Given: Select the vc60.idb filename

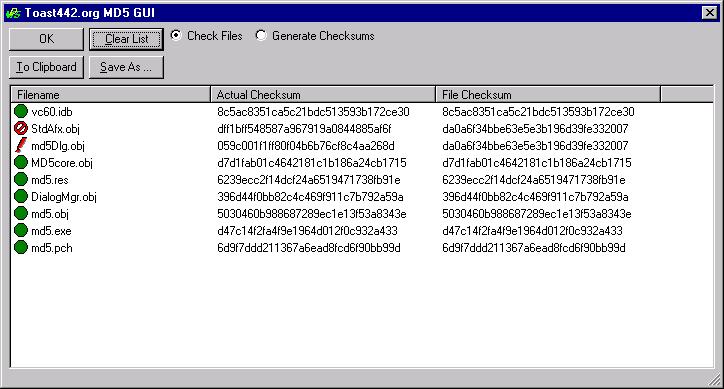Looking at the screenshot, I should tap(52, 112).
